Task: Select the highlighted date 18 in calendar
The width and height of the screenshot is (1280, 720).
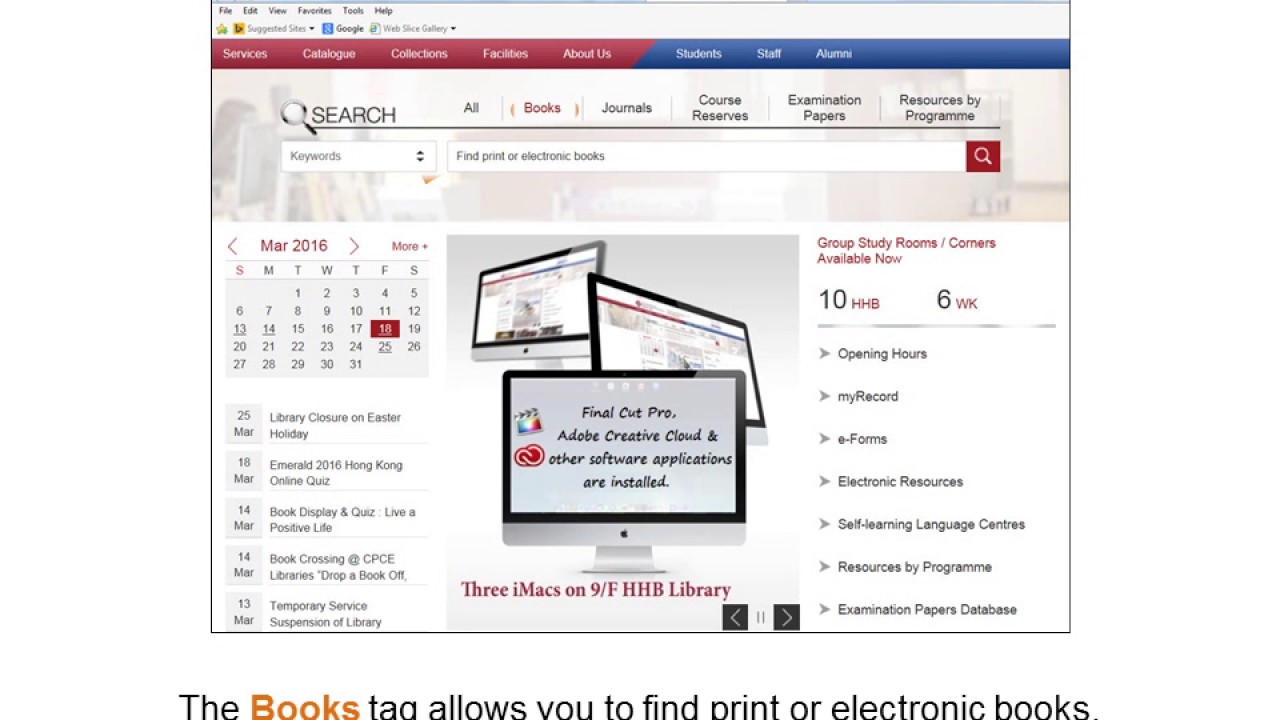Action: point(385,328)
